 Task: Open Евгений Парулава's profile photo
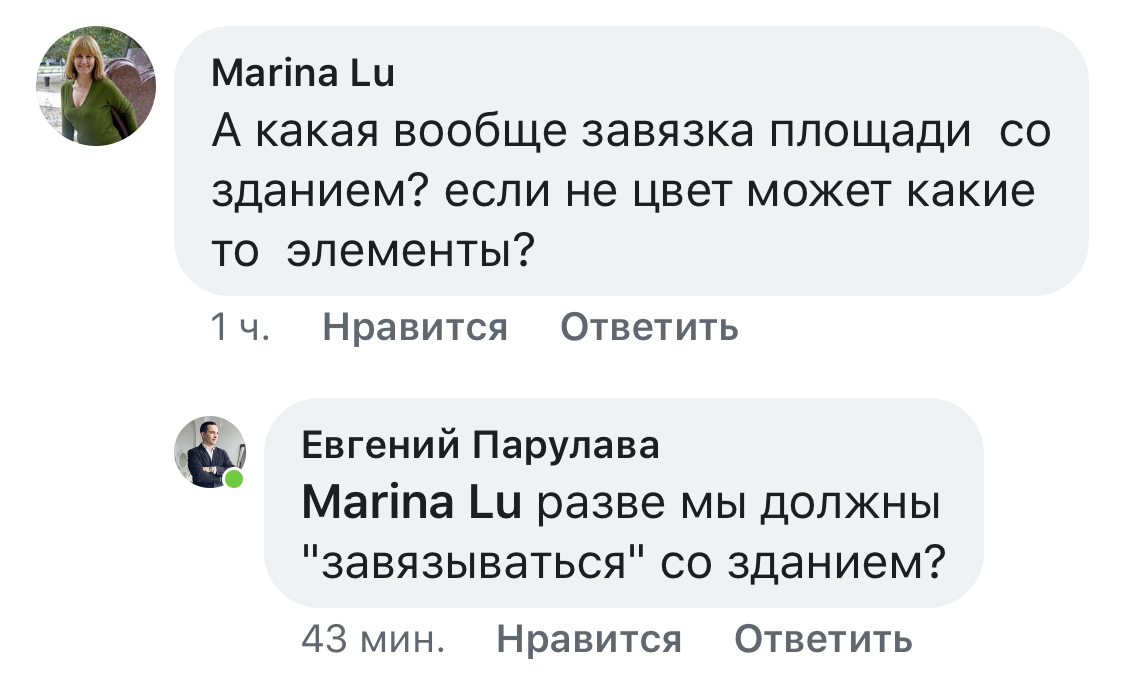click(x=211, y=452)
